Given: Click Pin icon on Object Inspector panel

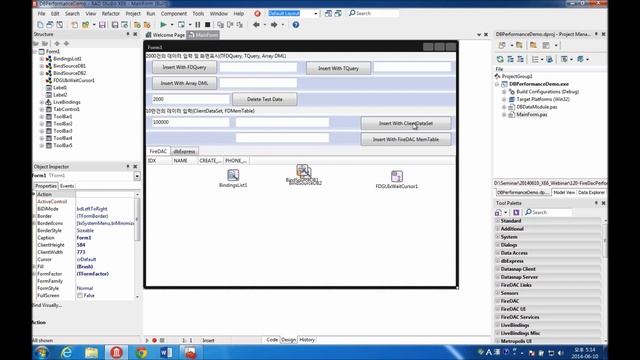Looking at the screenshot, I should [128, 167].
